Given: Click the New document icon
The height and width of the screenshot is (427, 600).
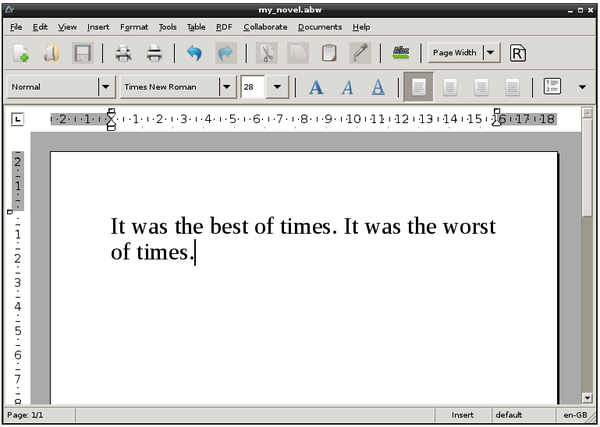Looking at the screenshot, I should (21, 53).
